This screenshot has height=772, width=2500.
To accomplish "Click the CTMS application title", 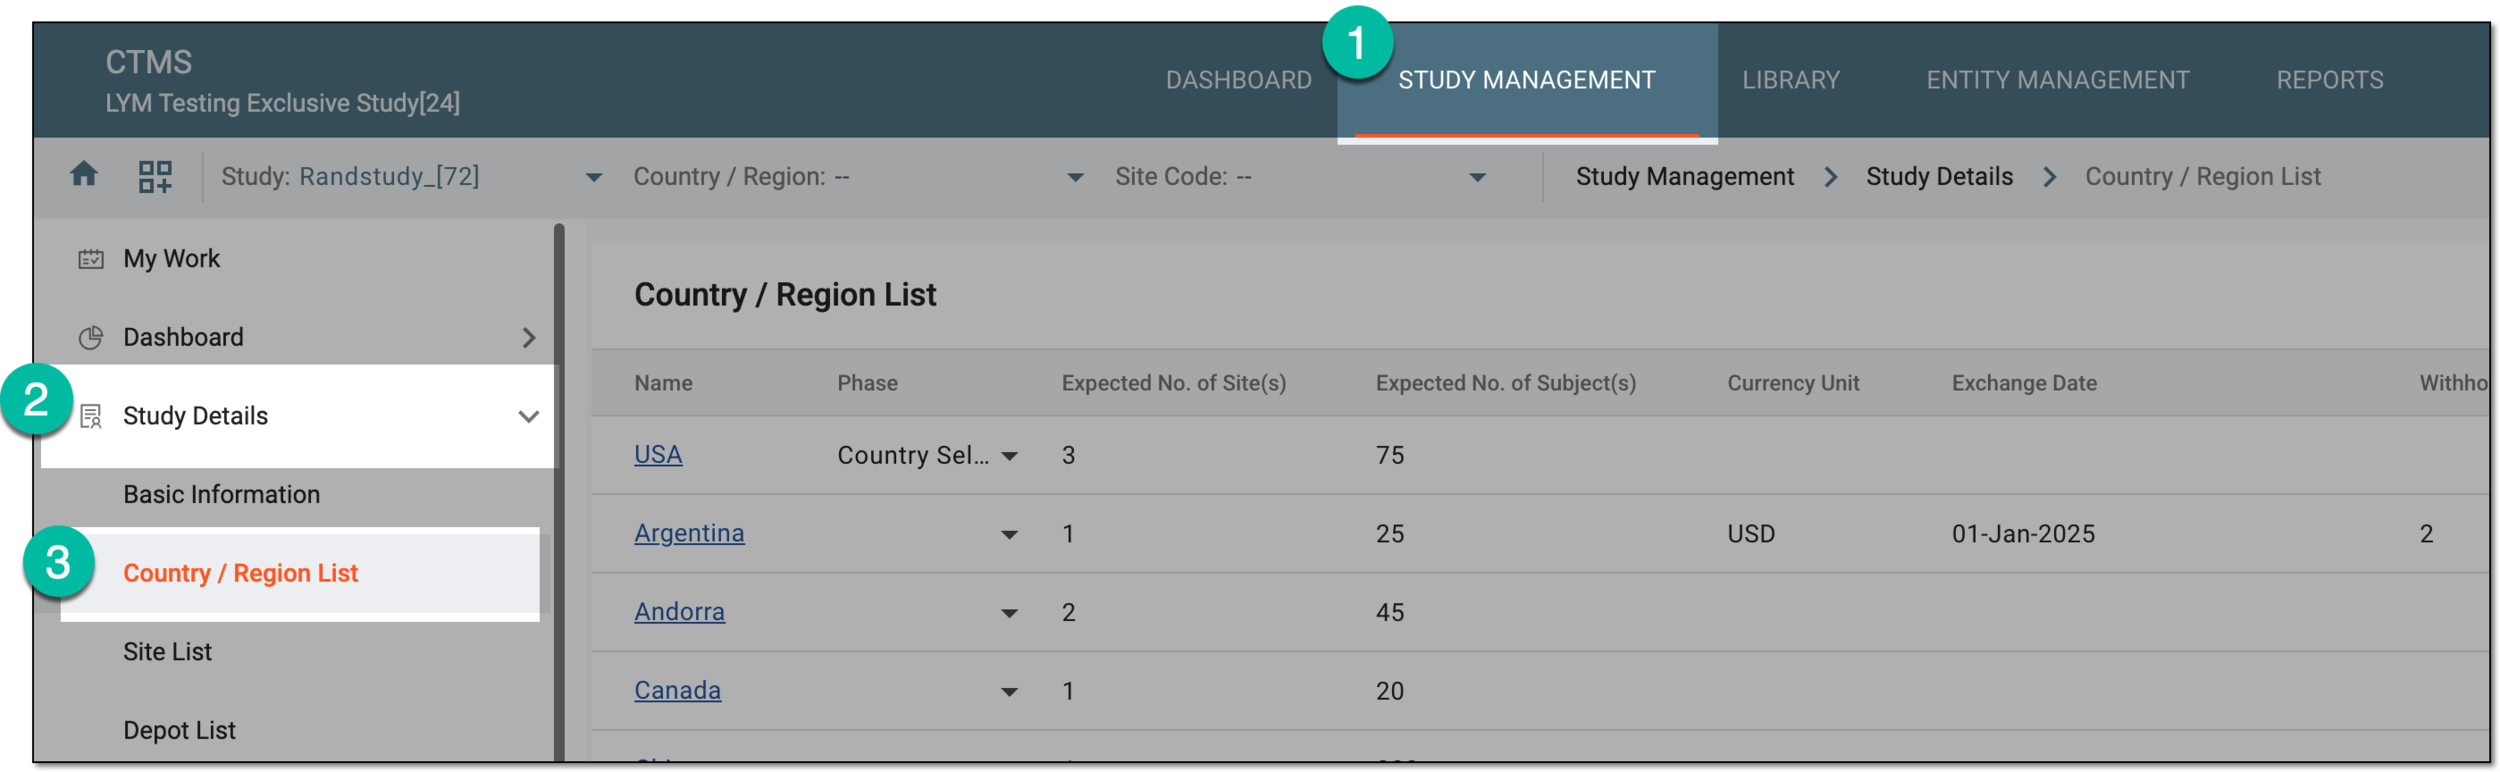I will click(148, 62).
